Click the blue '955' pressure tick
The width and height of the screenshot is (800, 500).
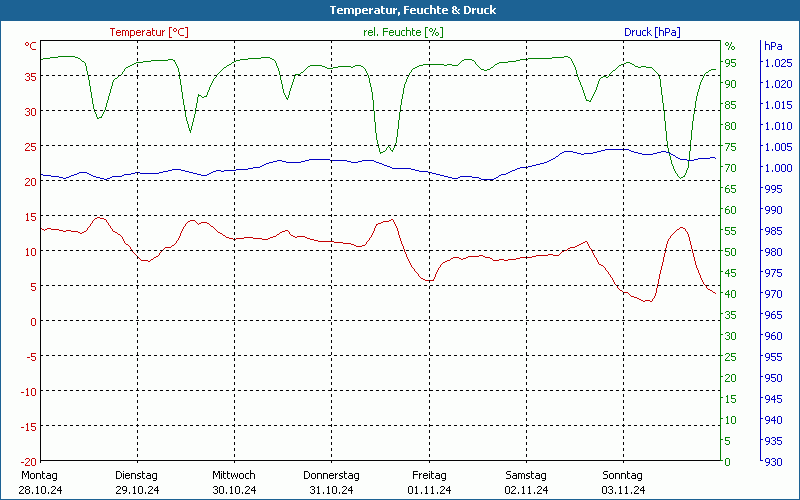(x=773, y=357)
